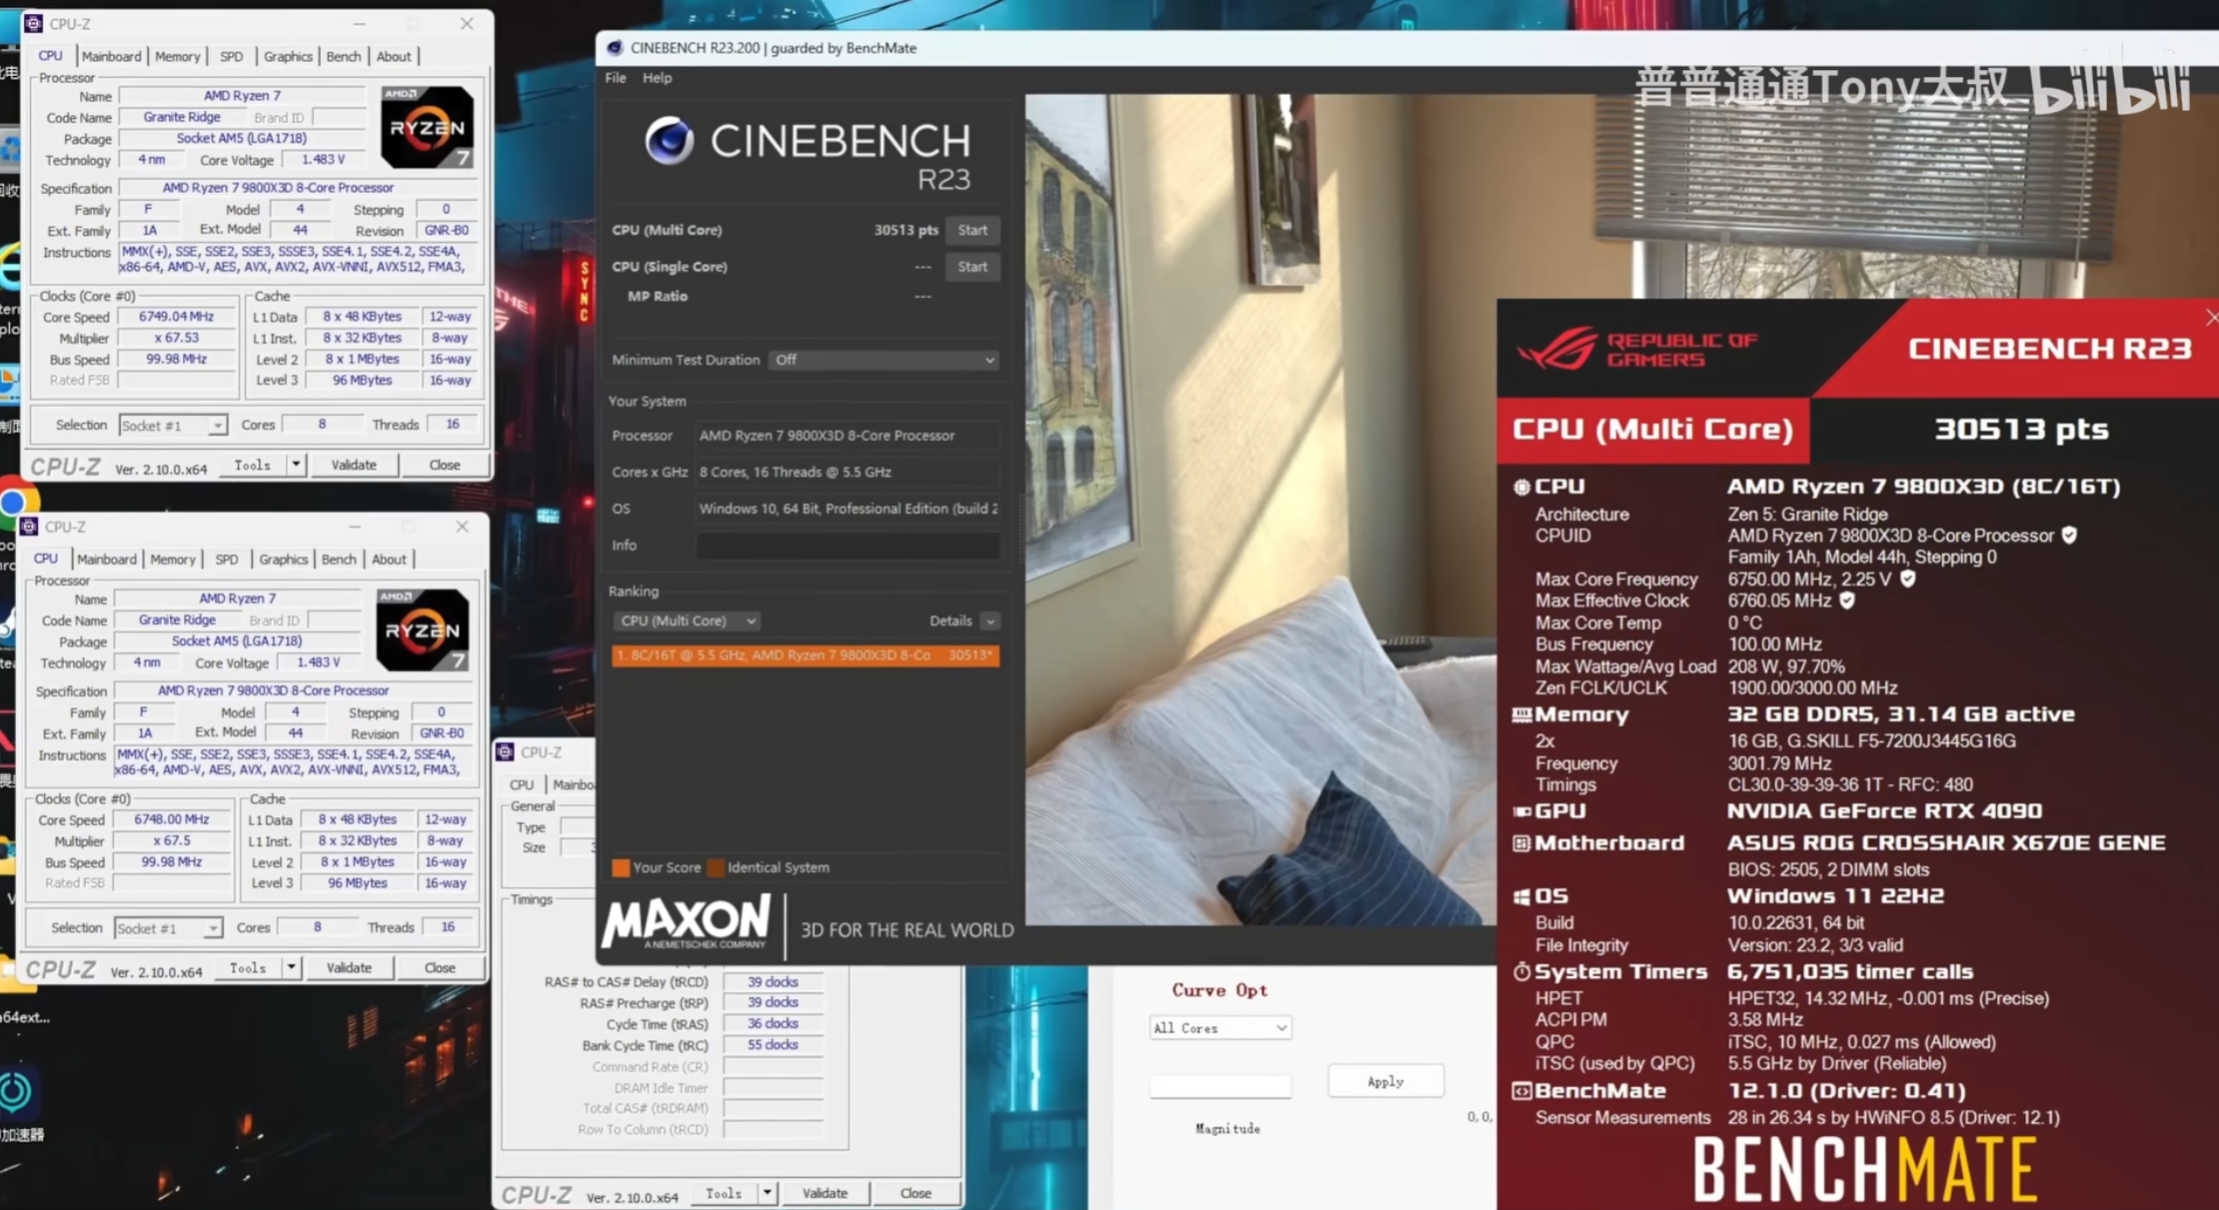Open the round power-symbol accelerator desktop icon

coord(15,1091)
